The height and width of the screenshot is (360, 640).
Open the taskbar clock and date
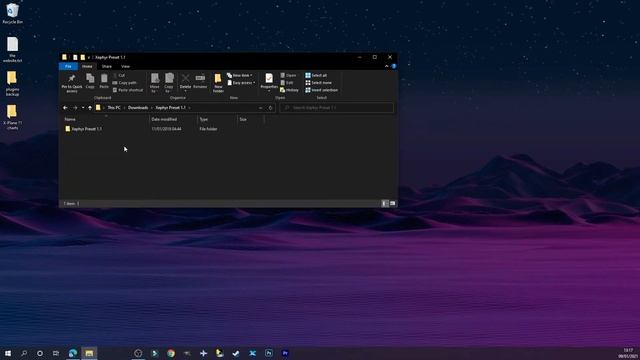pyautogui.click(x=628, y=353)
